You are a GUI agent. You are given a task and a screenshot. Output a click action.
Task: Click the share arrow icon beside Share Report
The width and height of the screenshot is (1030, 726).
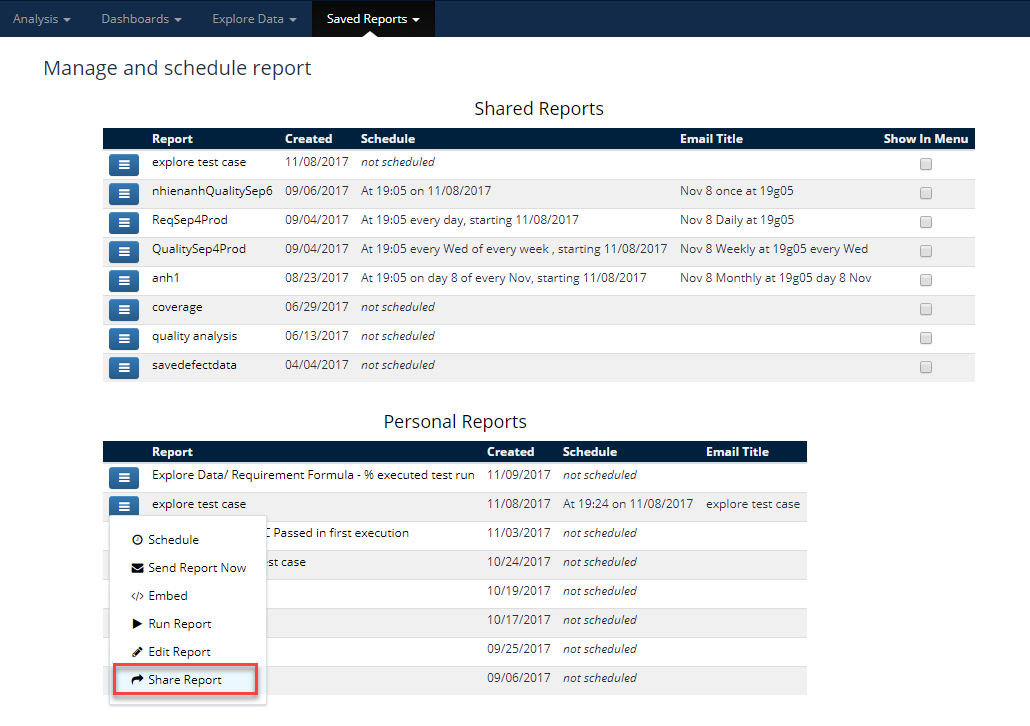pos(137,679)
